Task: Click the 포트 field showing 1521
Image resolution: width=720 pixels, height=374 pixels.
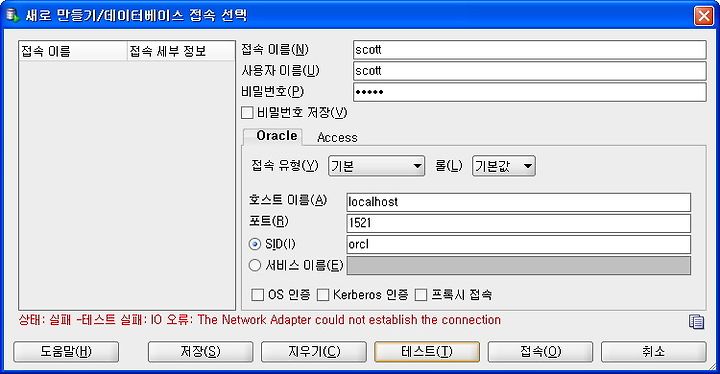Action: [518, 223]
